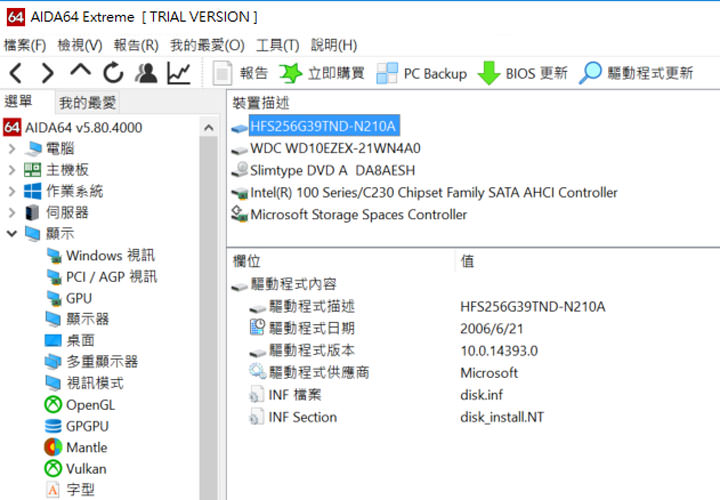The image size is (720, 500).
Task: Click the INF 檔案 file icon
Action: (256, 394)
